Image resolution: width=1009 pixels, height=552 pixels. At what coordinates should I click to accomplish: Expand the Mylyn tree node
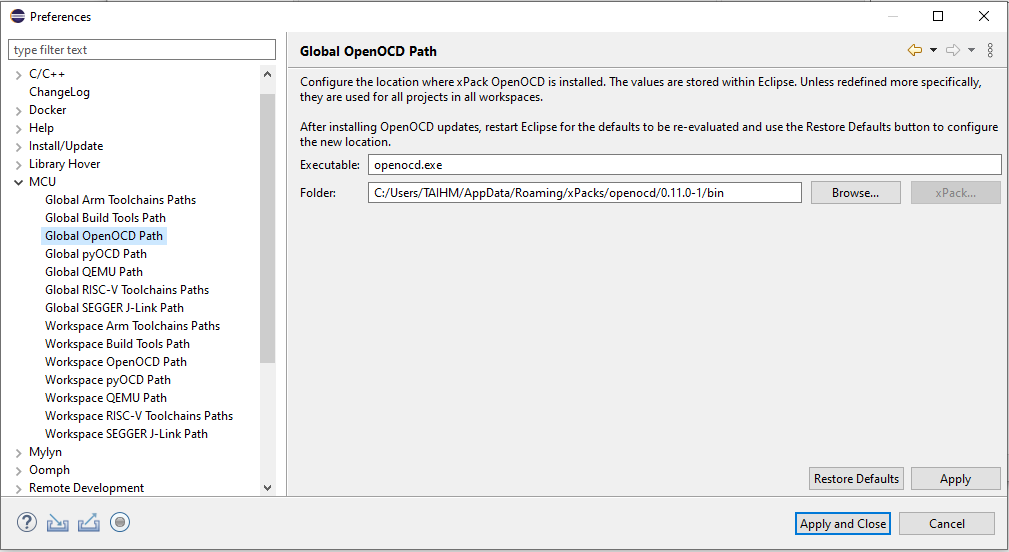tap(18, 453)
